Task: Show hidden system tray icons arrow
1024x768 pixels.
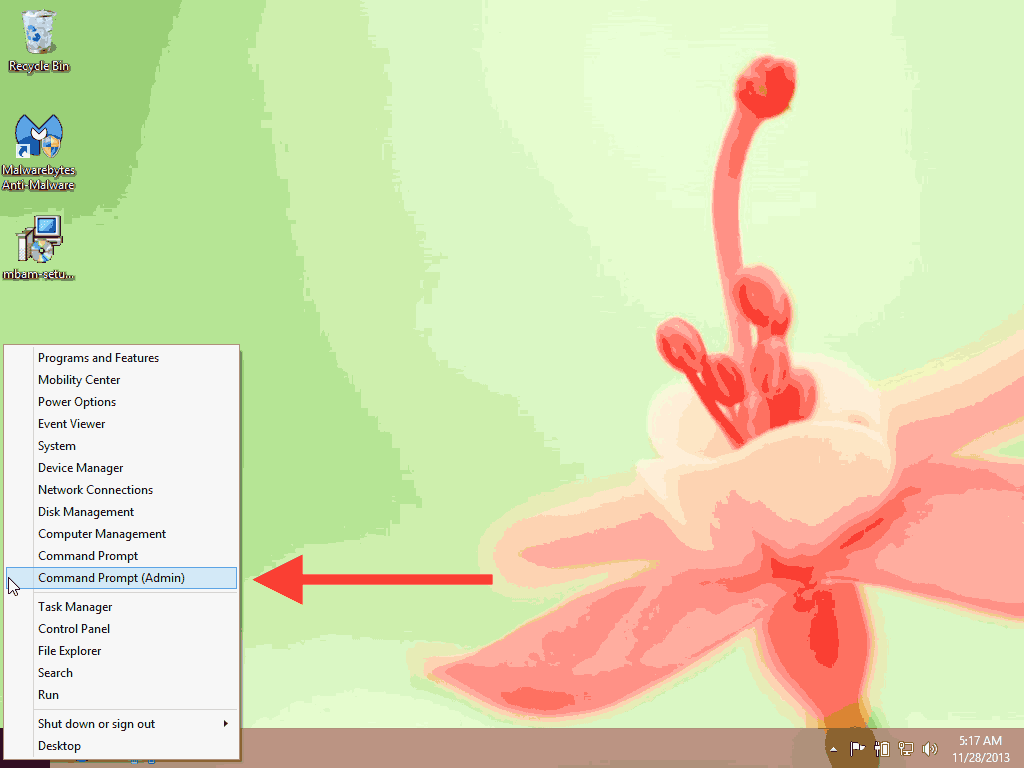Action: [x=833, y=749]
